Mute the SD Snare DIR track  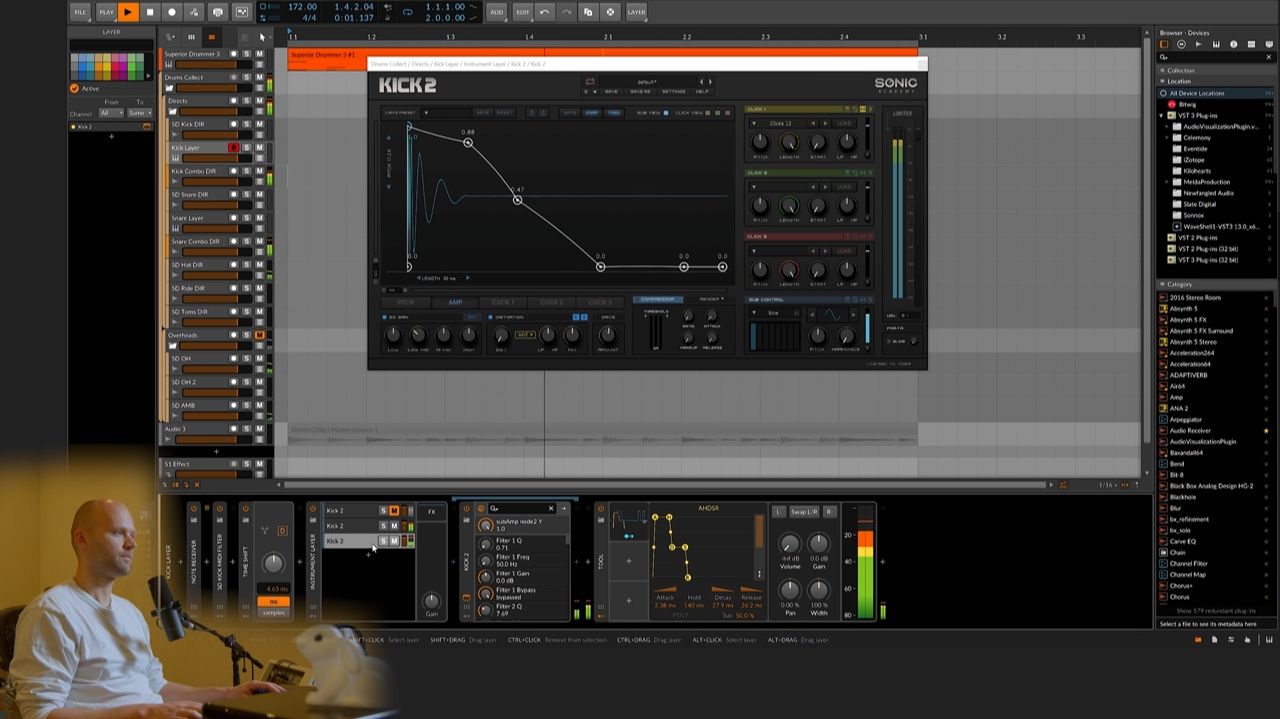point(259,194)
